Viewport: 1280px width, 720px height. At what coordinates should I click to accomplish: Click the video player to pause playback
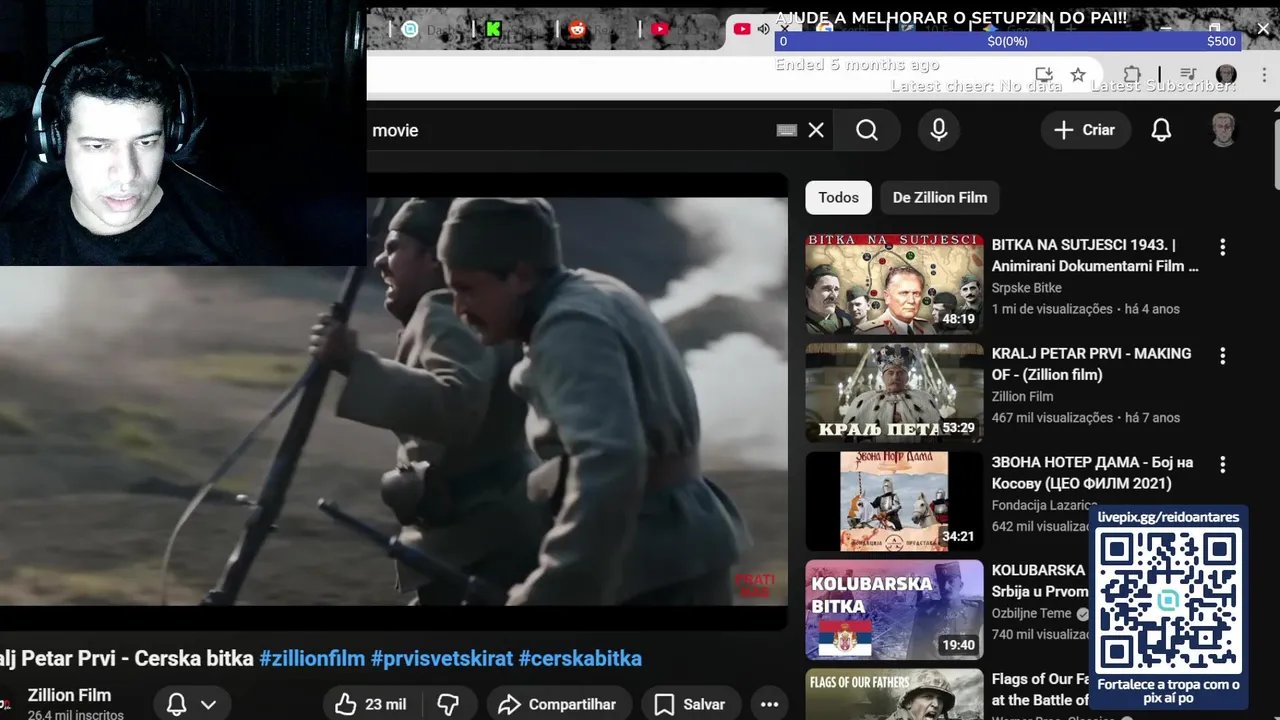tap(394, 400)
